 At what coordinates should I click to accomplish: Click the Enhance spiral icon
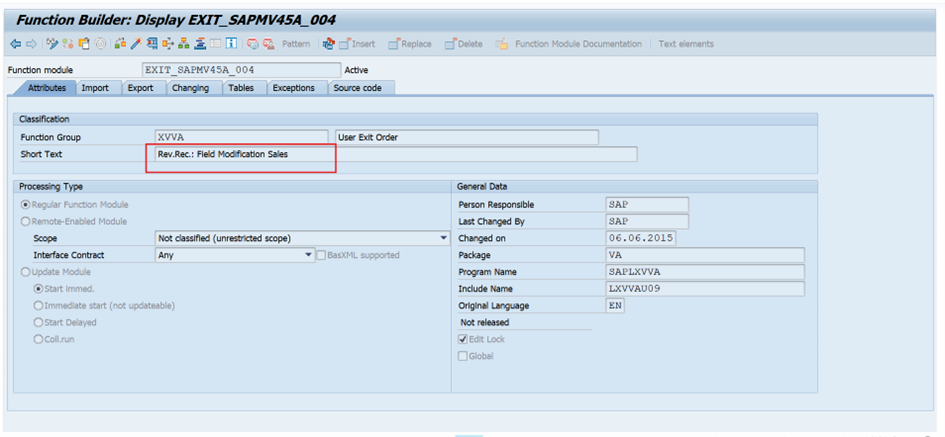point(100,44)
